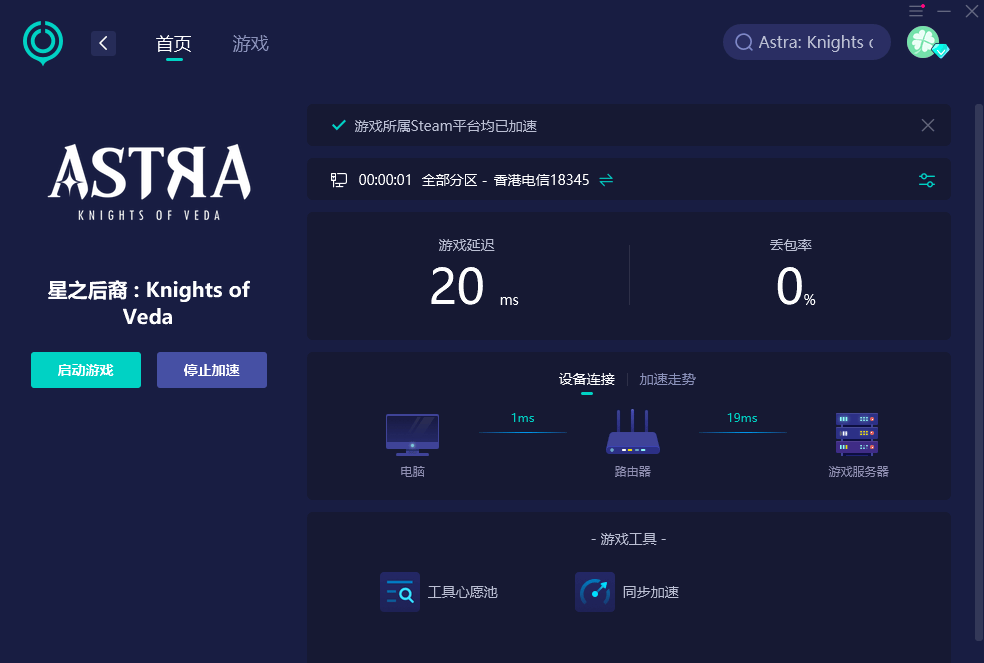Select the 设备连接 tab

587,379
